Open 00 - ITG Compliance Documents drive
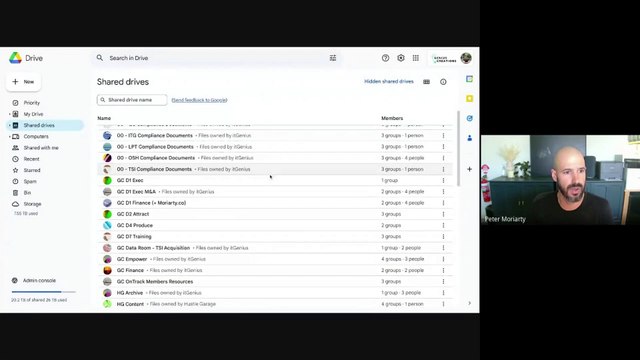Viewport: 640px width, 360px height. (155, 136)
